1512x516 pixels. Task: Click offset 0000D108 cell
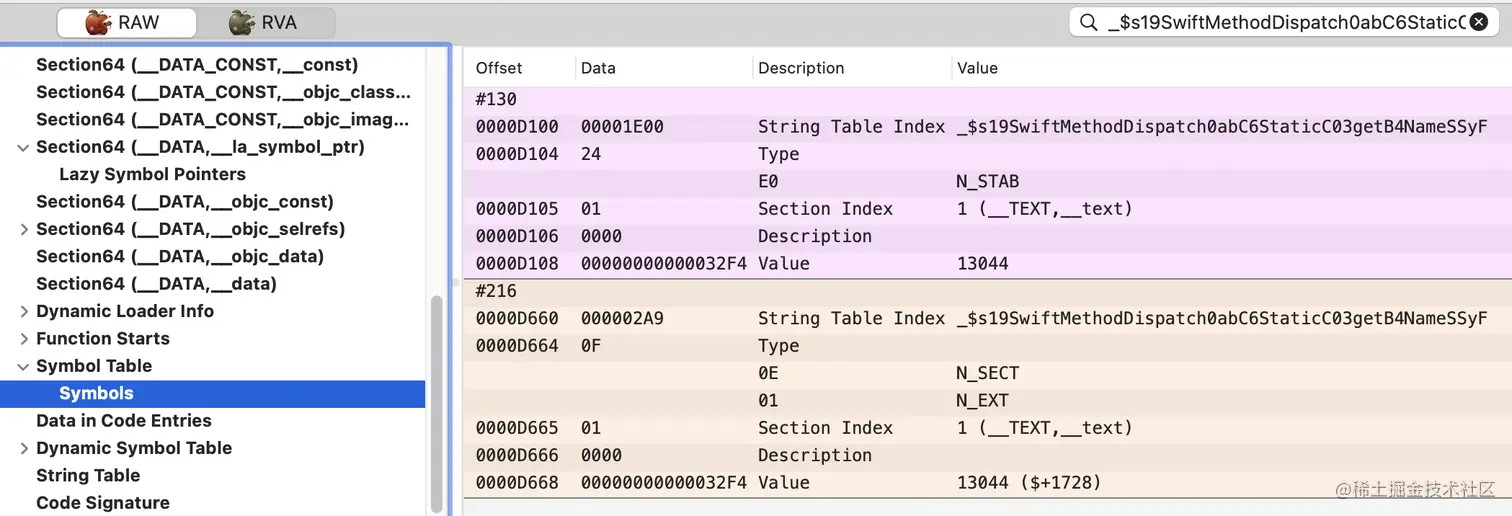point(517,264)
